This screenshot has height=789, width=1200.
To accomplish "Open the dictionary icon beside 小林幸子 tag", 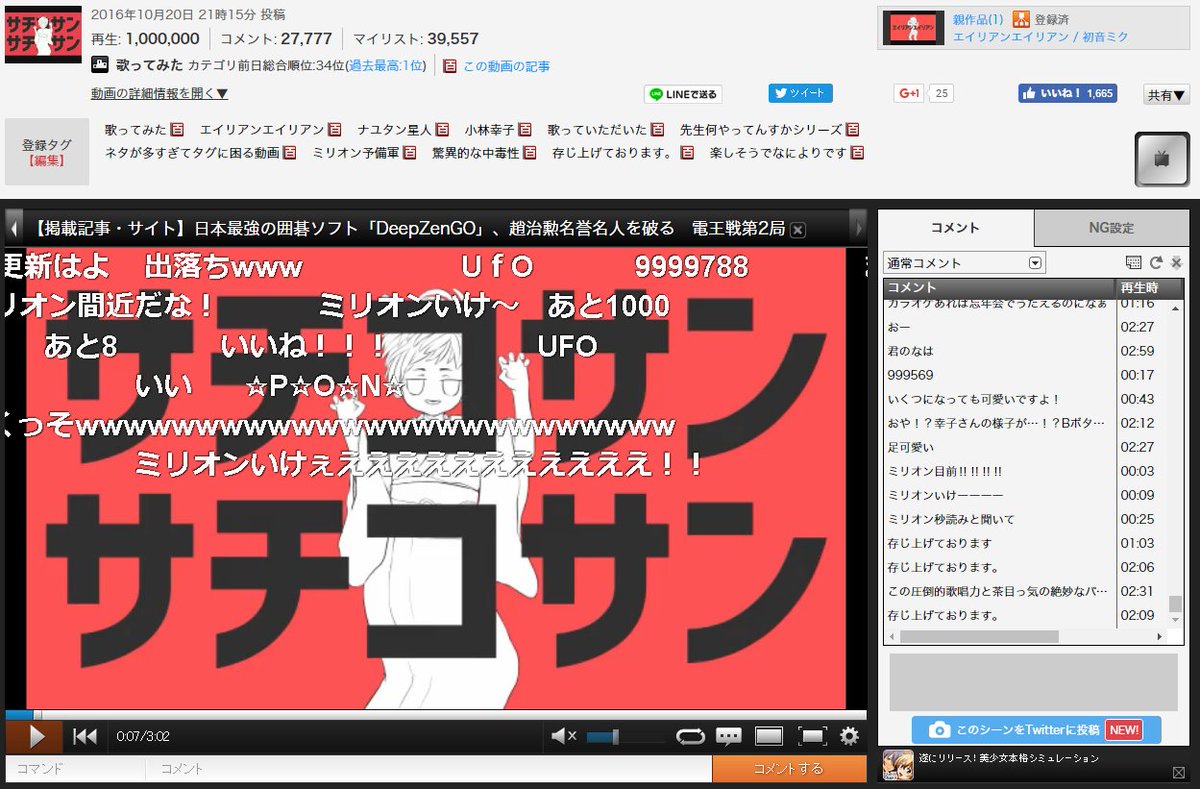I will (526, 130).
